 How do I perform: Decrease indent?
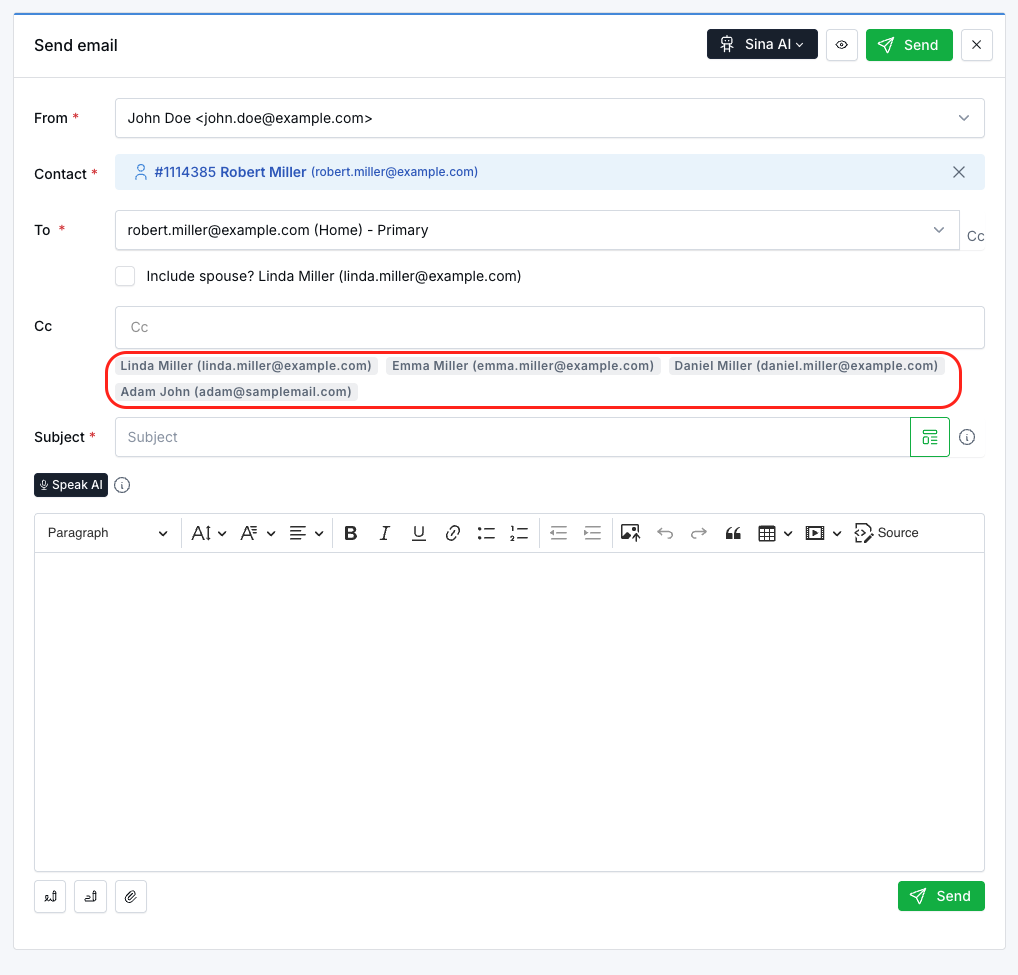[x=558, y=533]
